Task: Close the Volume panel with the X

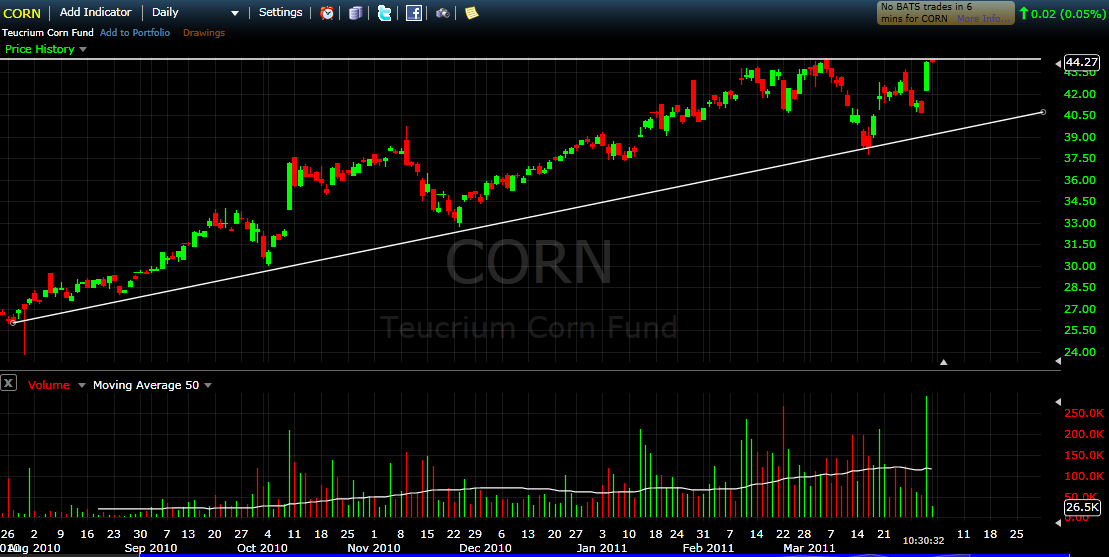Action: pyautogui.click(x=8, y=383)
